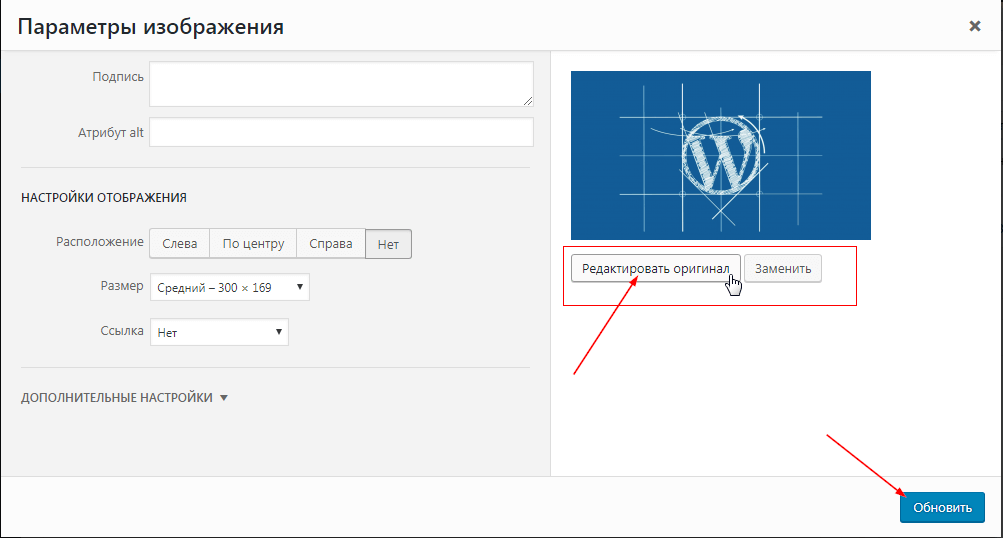Image resolution: width=1003 pixels, height=538 pixels.
Task: Click the Подпись label
Action: tap(118, 77)
